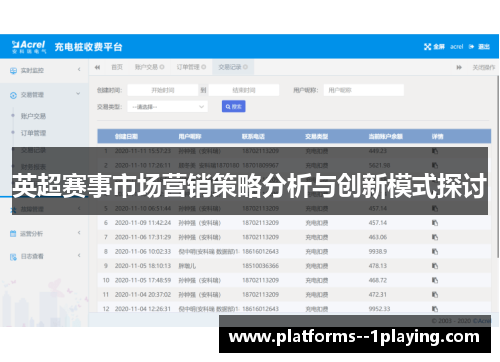Open the 交易类型 请选择 dropdown
Screen dimensions: 500x362
click(167, 107)
